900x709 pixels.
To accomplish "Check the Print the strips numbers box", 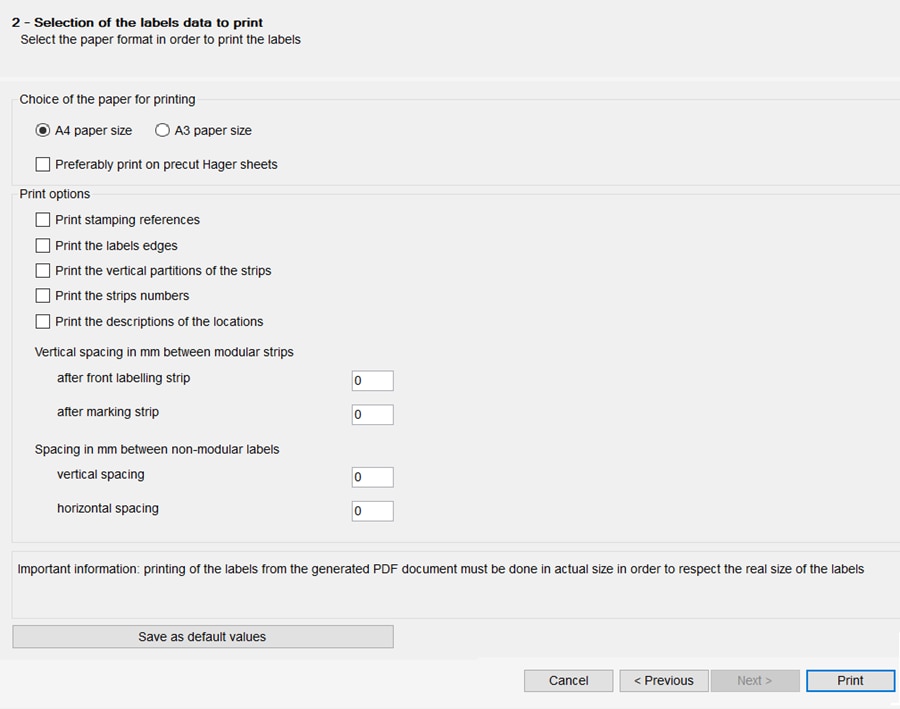I will pos(42,296).
